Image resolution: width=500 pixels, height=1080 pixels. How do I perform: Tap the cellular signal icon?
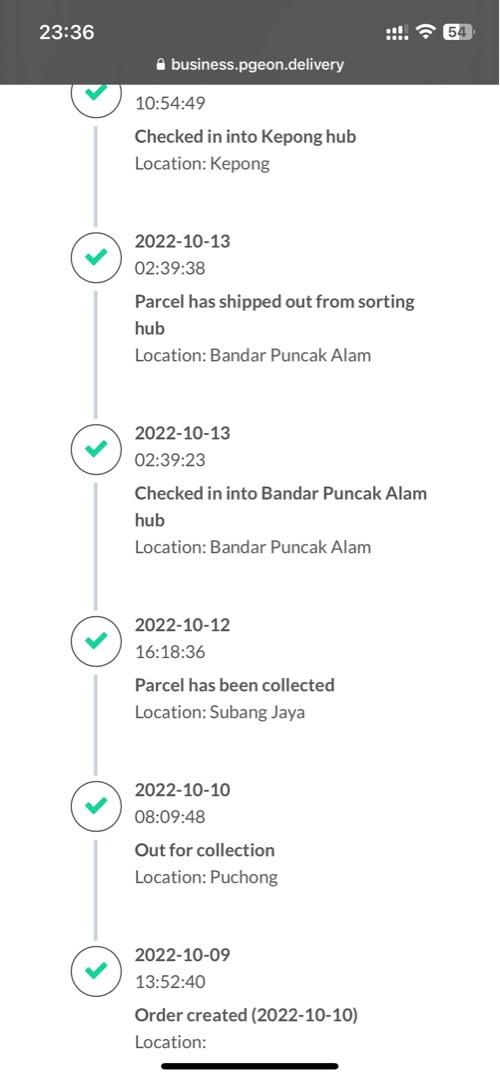pos(397,32)
